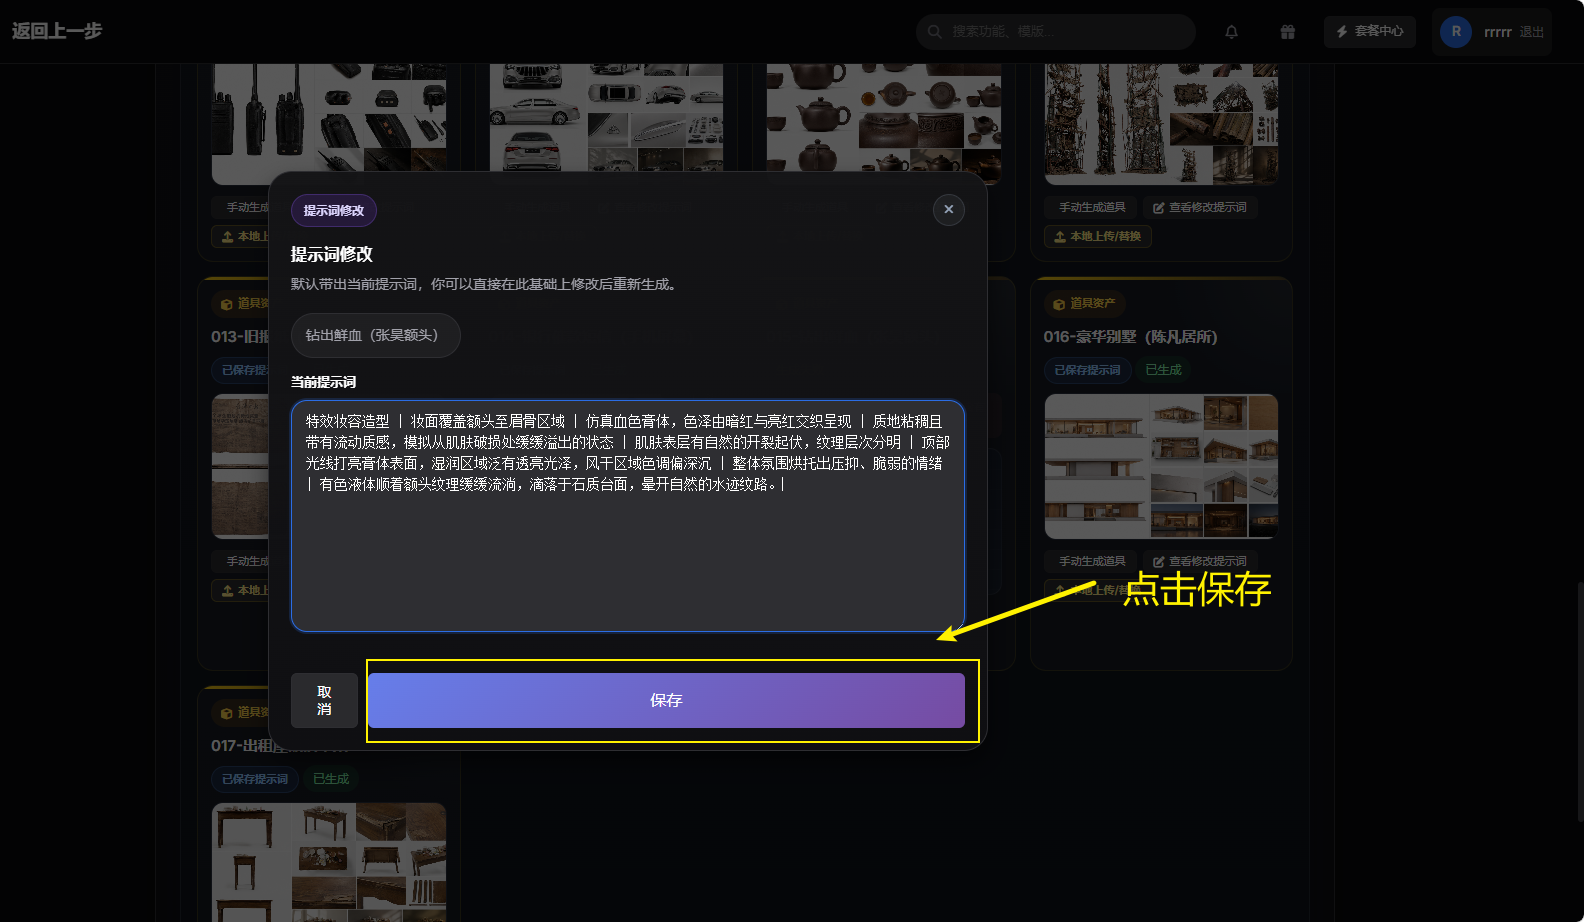Select the 提示词修改 pill tag
This screenshot has width=1584, height=922.
coord(334,210)
